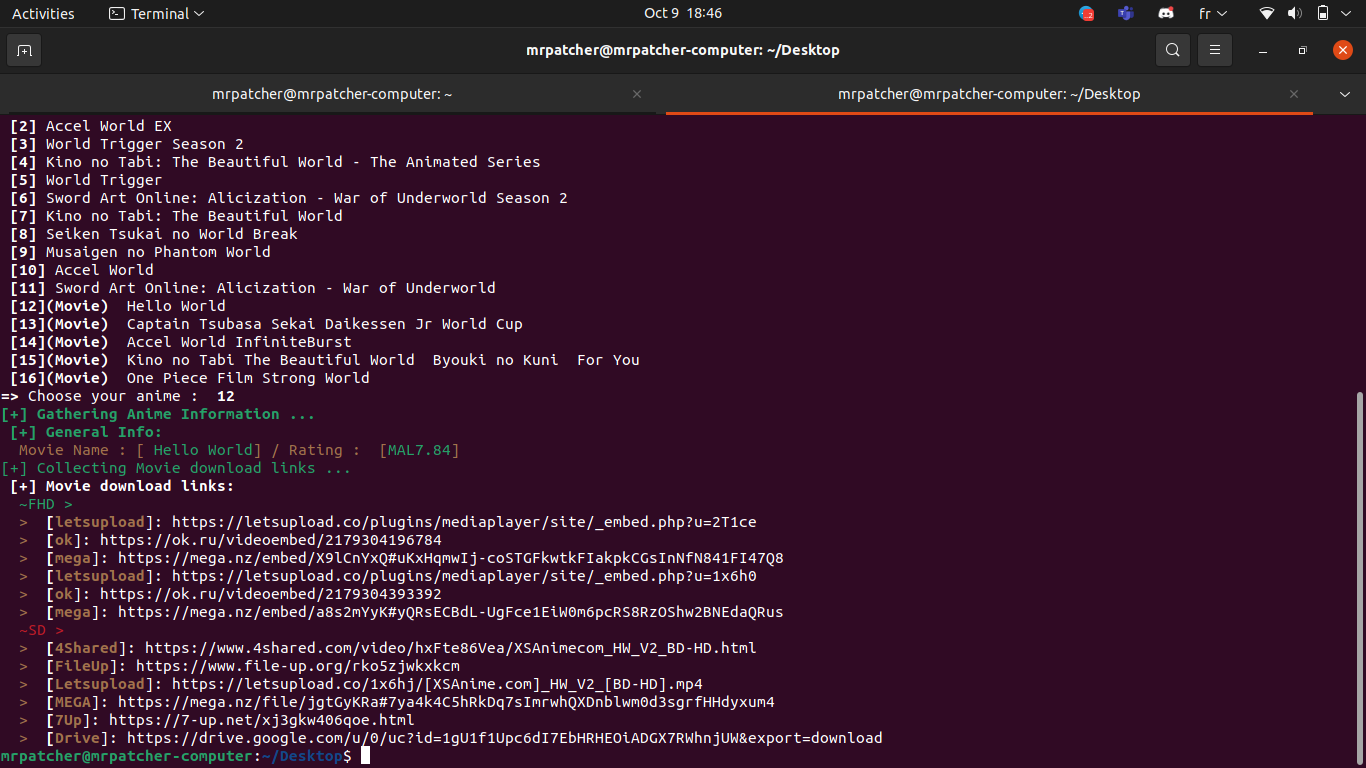Open Microsoft Teams tray icon

(1126, 13)
